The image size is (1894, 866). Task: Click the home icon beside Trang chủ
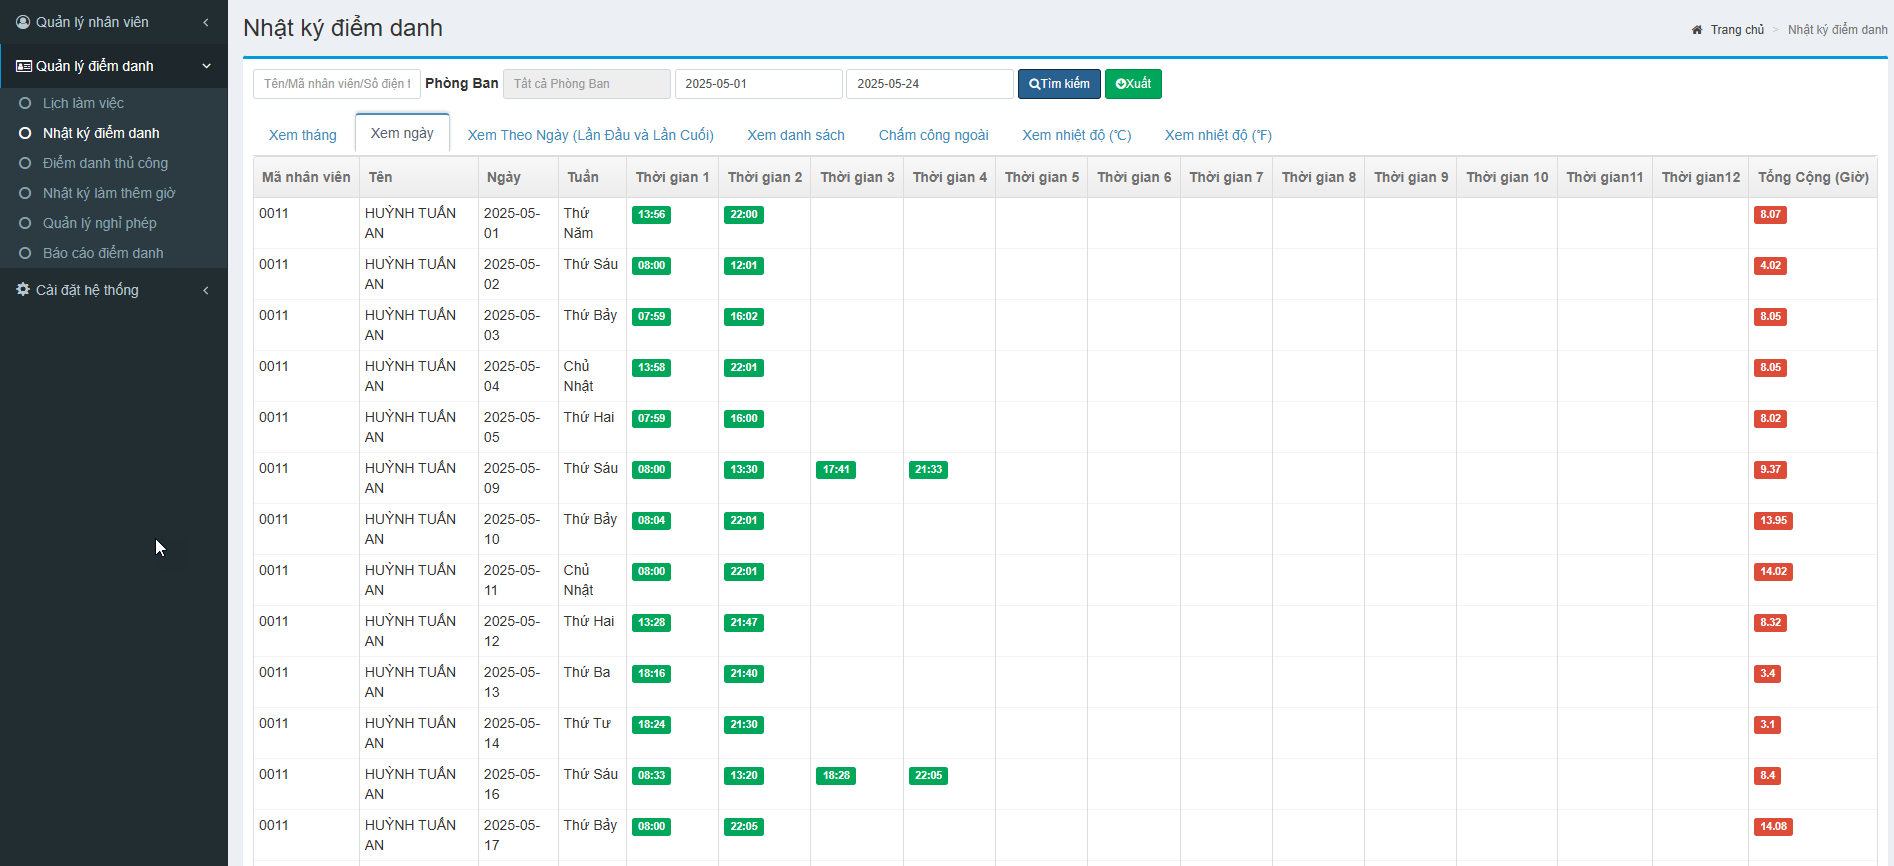click(x=1697, y=30)
